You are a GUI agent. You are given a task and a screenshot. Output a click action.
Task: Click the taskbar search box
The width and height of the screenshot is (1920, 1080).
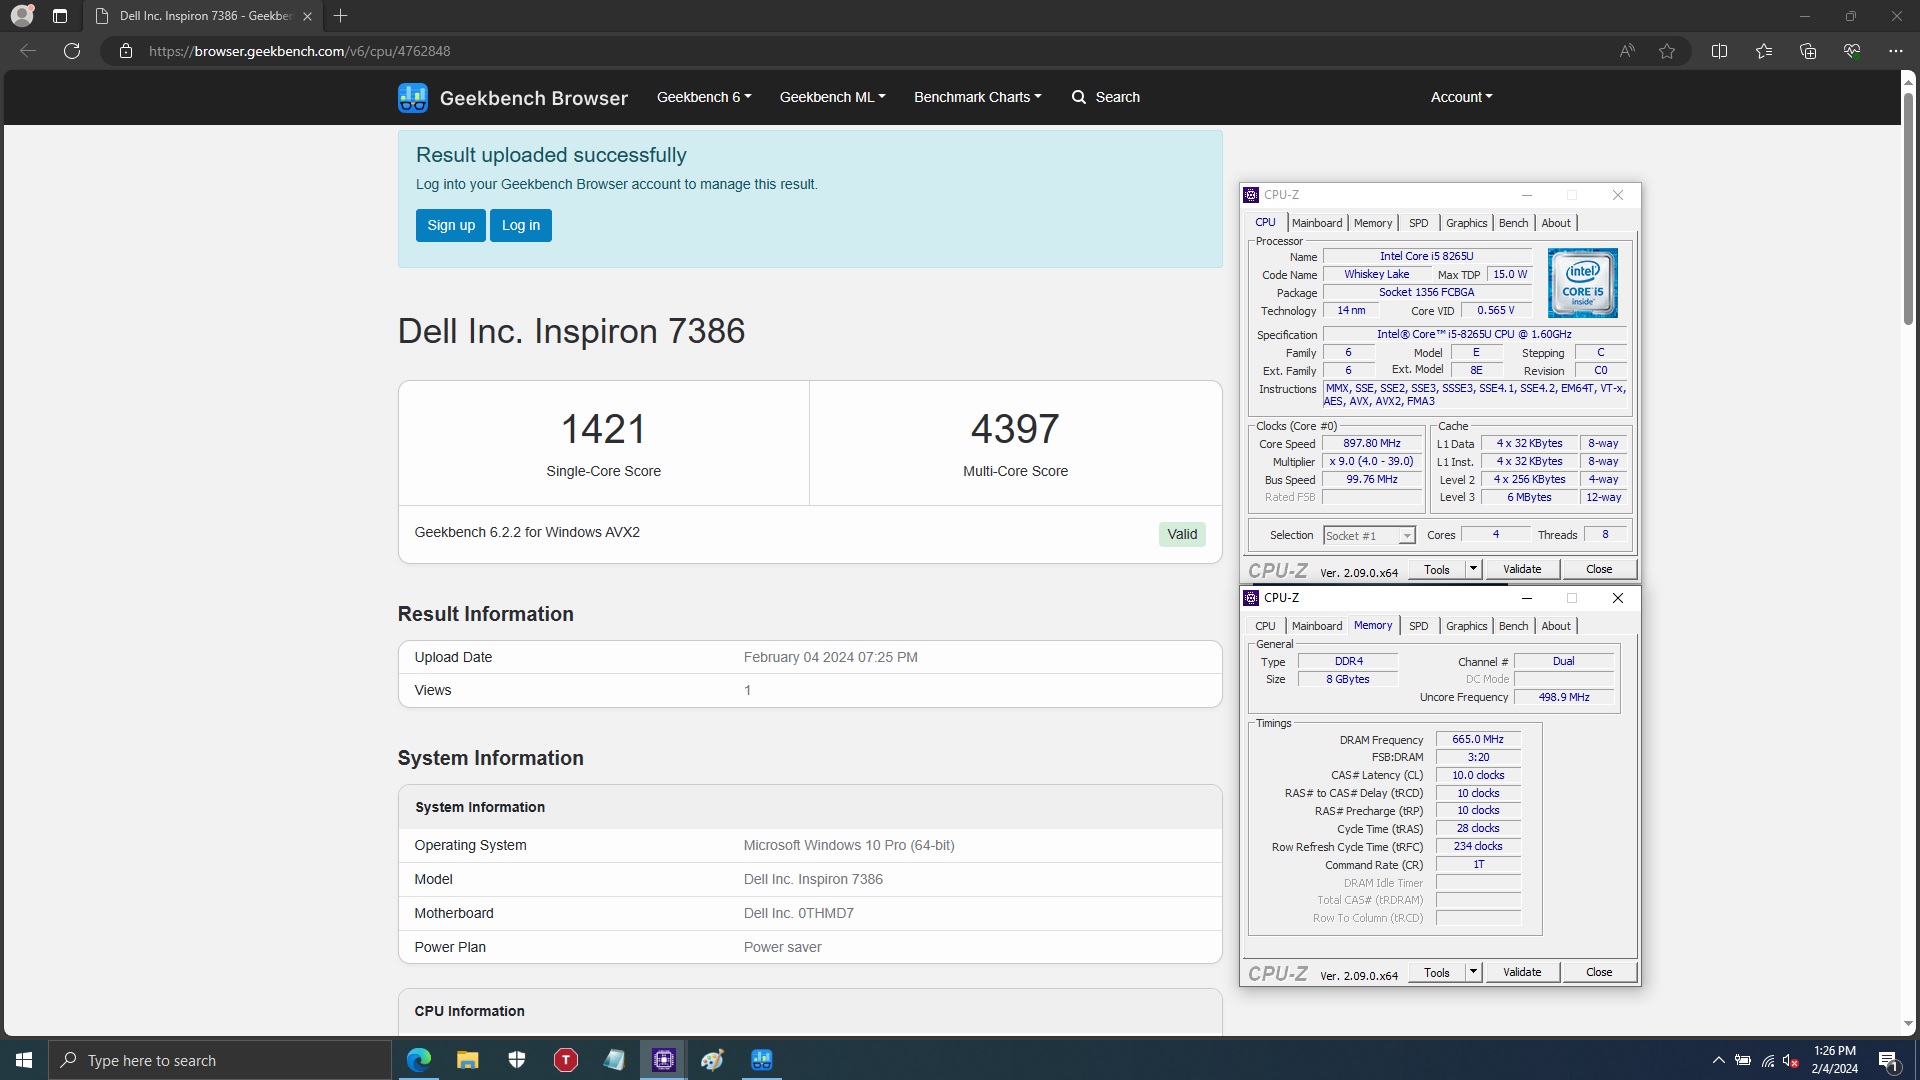pos(220,1060)
